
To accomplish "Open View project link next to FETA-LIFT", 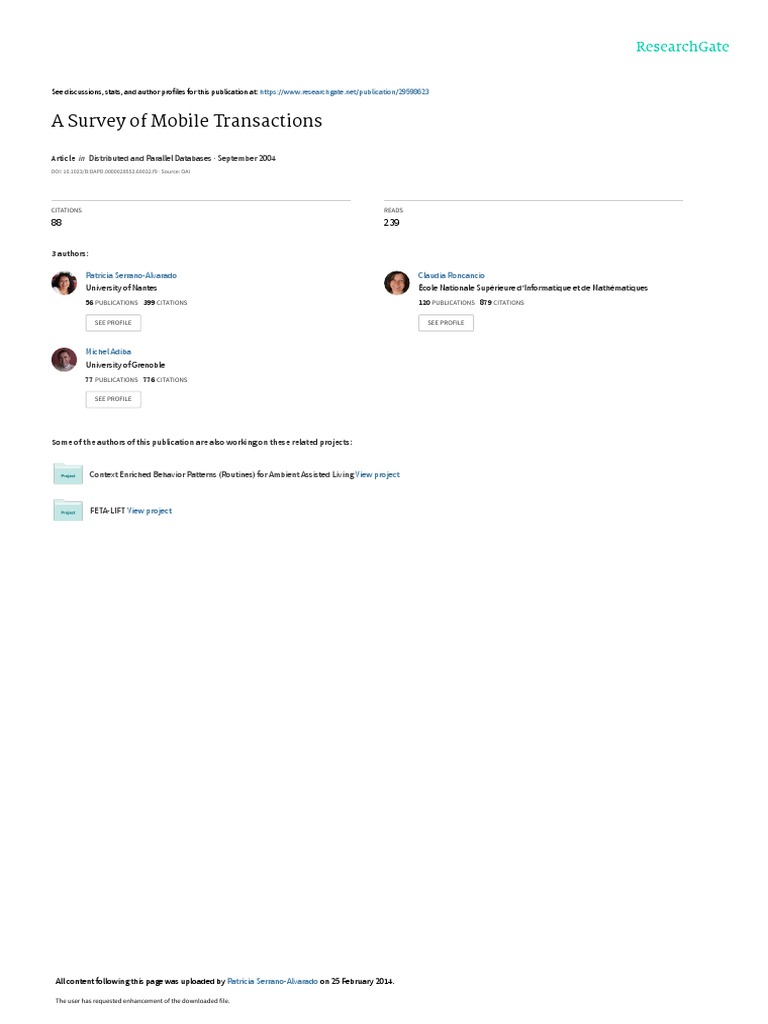I will pyautogui.click(x=150, y=511).
